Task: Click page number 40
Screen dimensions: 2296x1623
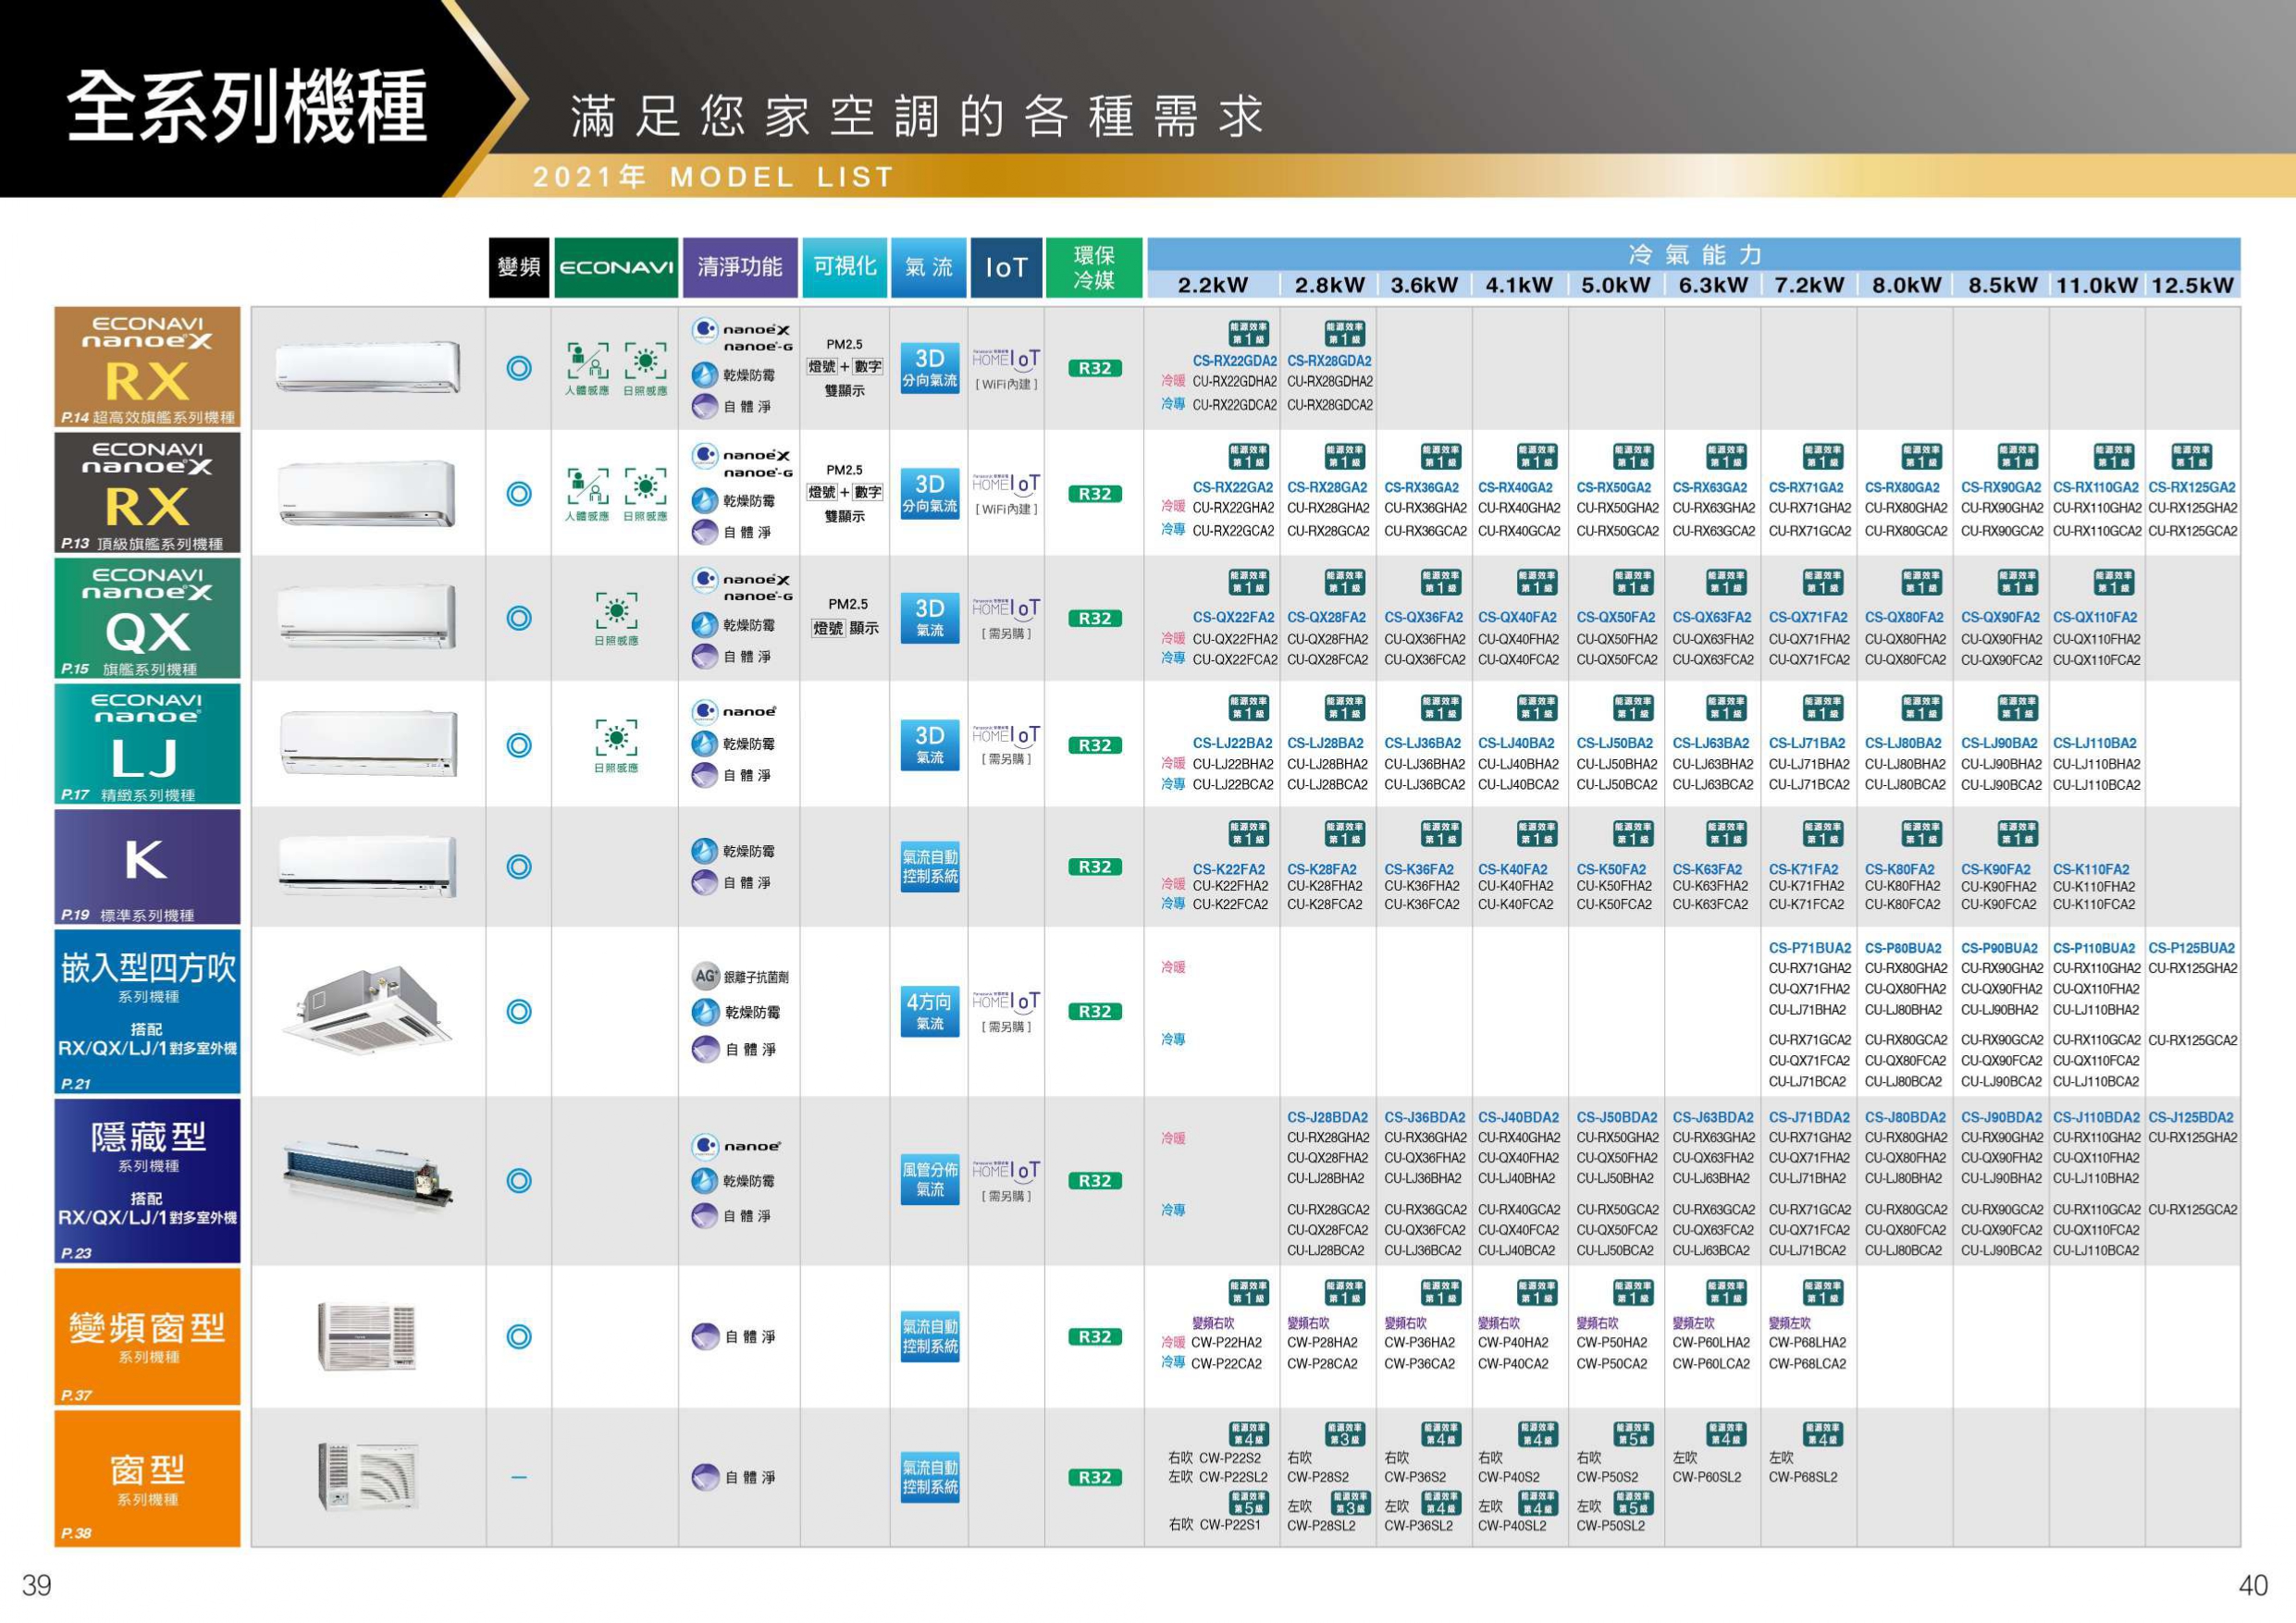Action: coord(2253,1585)
